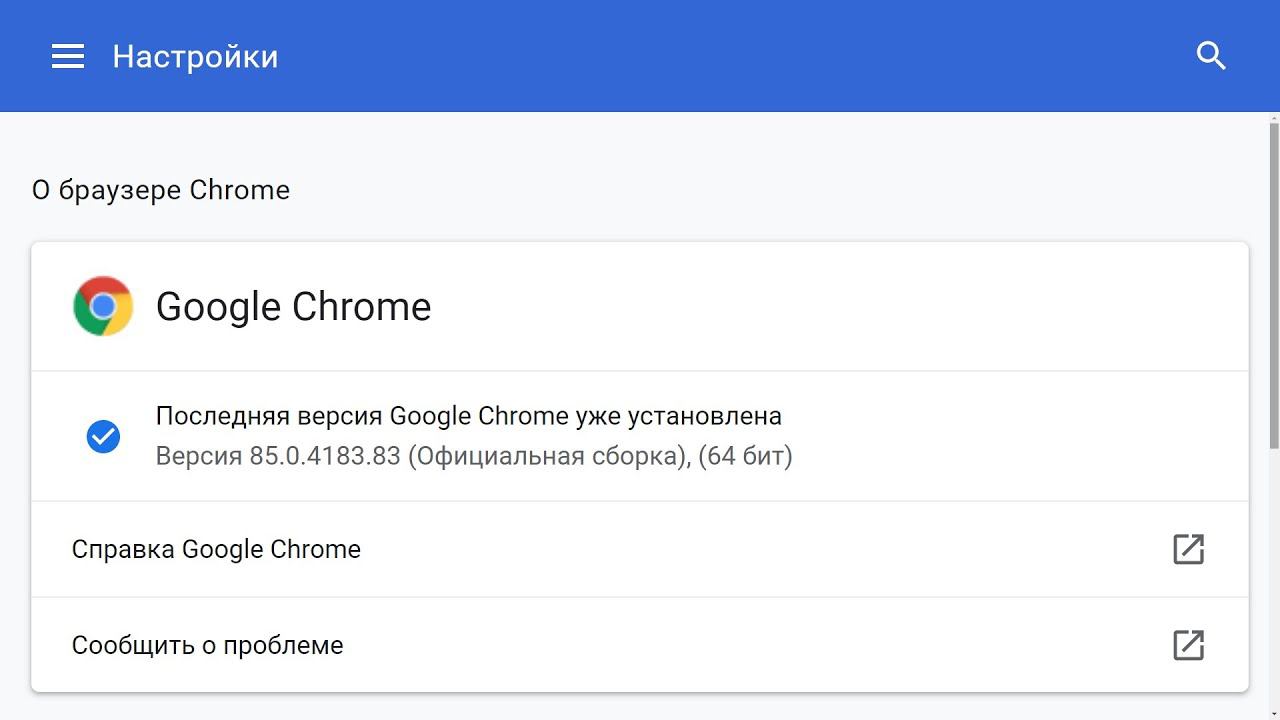Click the О браузере Chrome heading

(161, 190)
